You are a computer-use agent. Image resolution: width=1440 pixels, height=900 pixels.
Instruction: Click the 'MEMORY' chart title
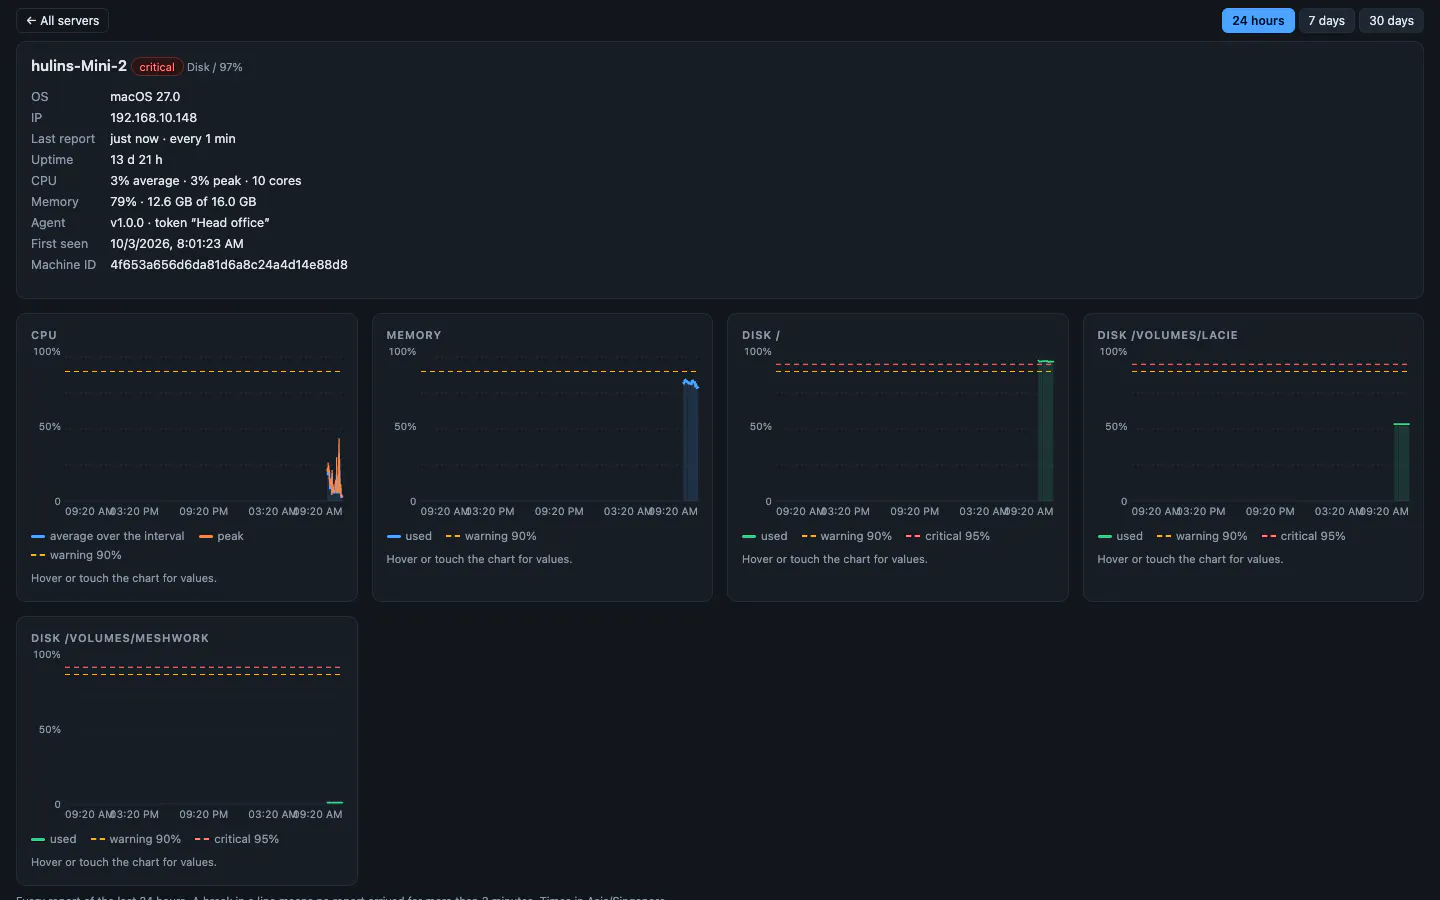[x=414, y=335]
